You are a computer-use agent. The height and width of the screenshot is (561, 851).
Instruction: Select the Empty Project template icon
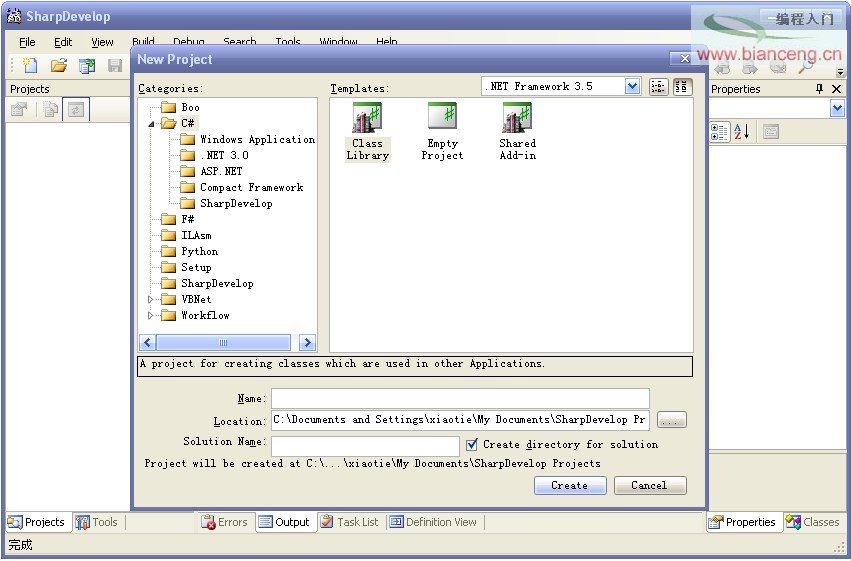tap(442, 132)
